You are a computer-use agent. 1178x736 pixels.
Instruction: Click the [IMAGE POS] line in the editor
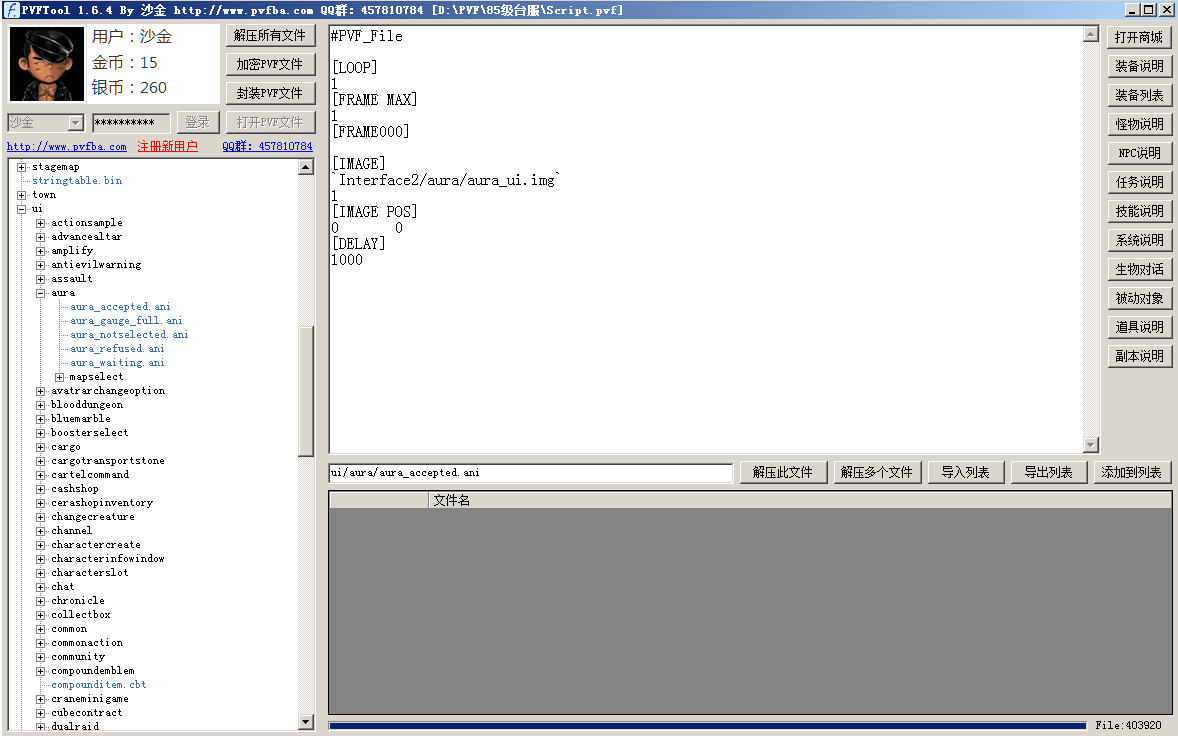pos(375,212)
